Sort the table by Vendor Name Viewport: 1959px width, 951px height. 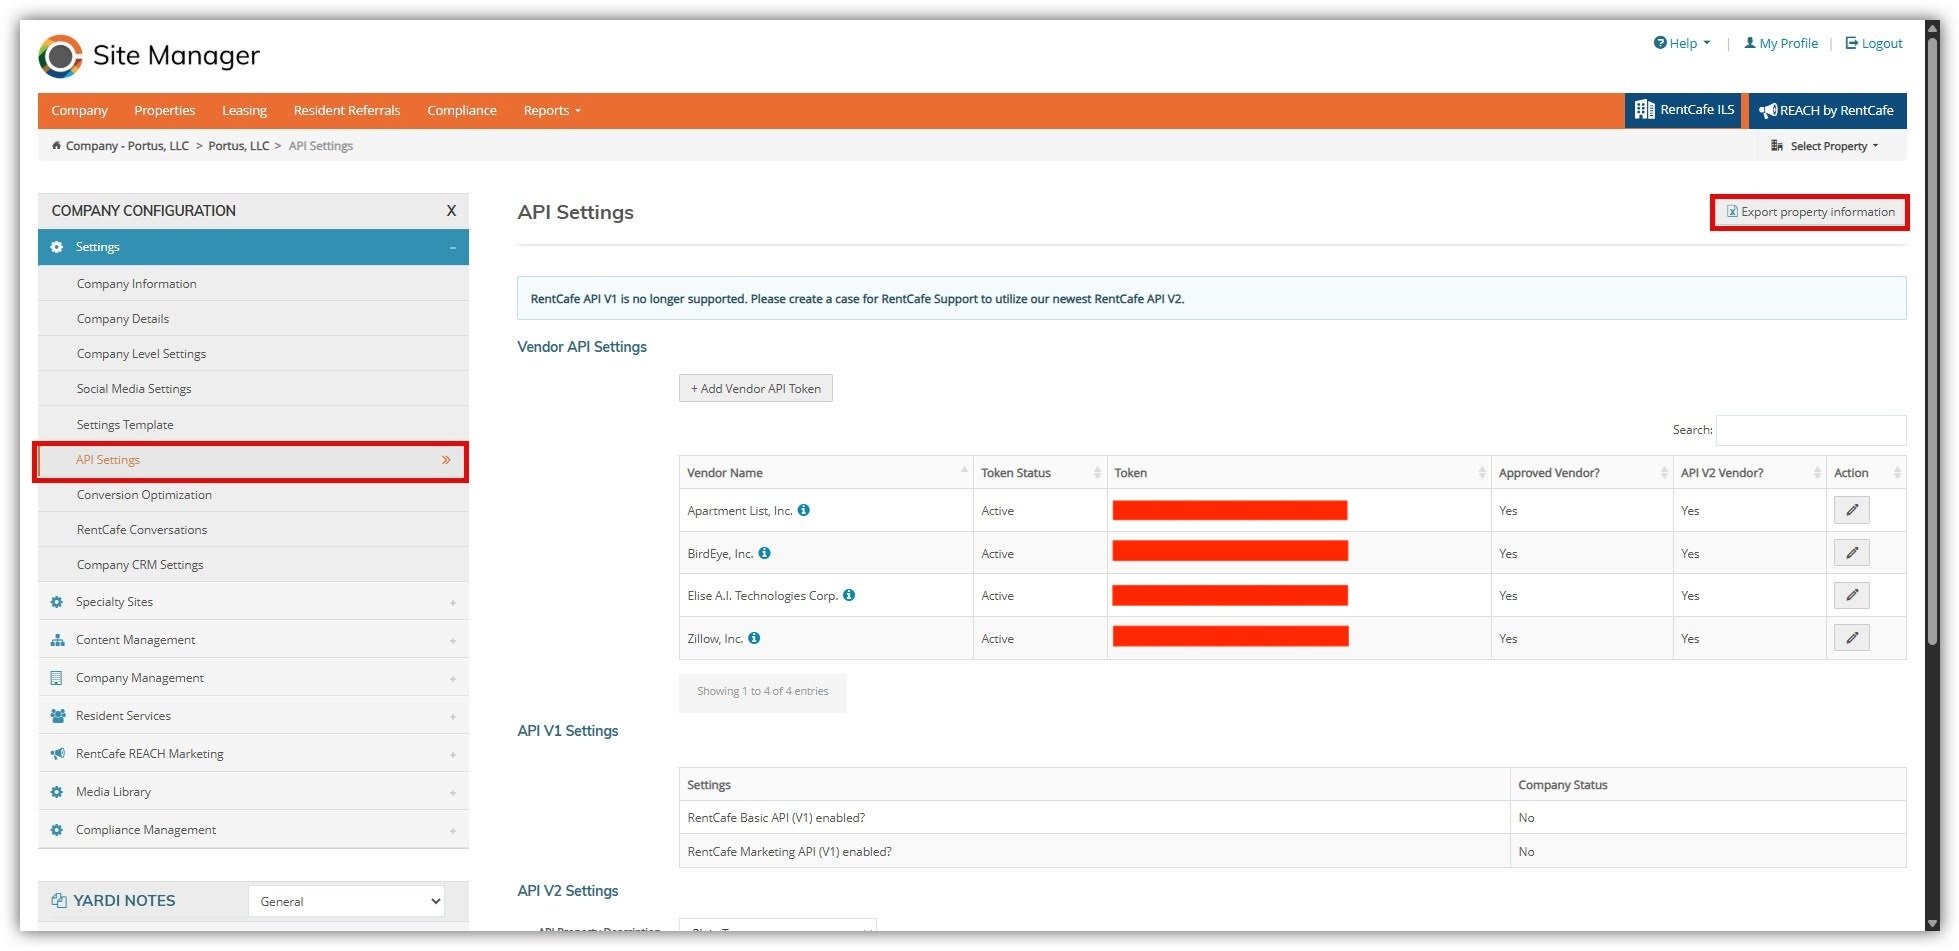pos(825,472)
